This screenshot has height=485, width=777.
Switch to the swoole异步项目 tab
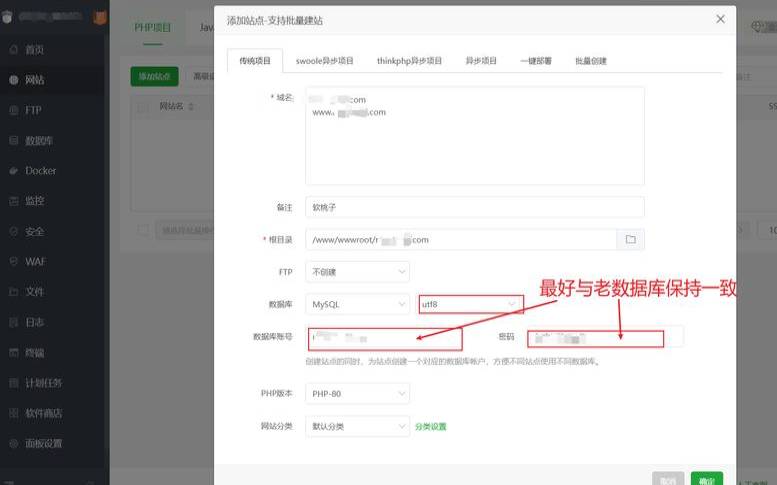click(x=325, y=61)
